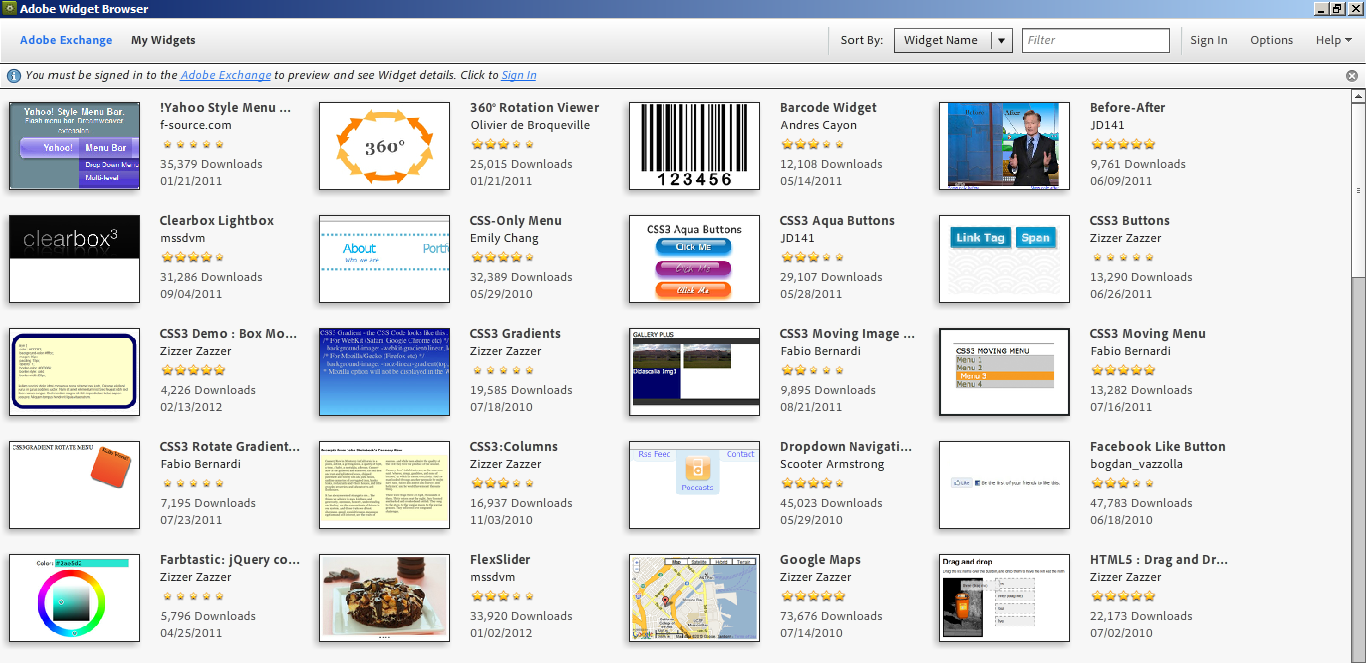Click the star rating for Facebook Like Button

1122,483
